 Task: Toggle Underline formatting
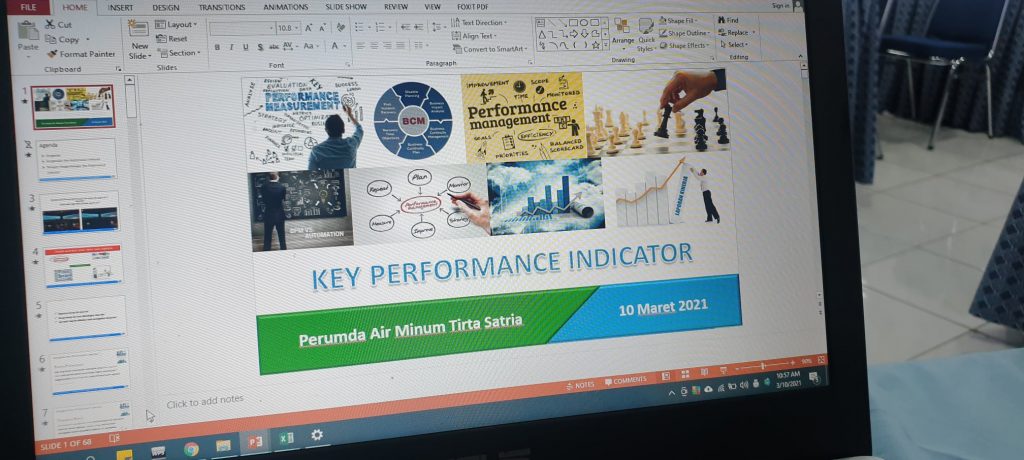pos(246,47)
